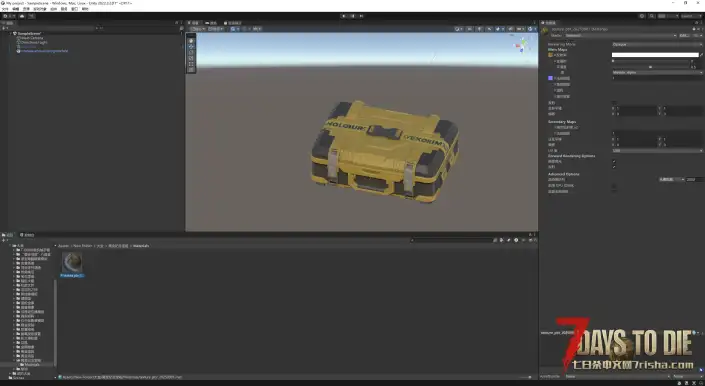Click the cloud services icon
705x386 pixels.
click(x=22, y=16)
